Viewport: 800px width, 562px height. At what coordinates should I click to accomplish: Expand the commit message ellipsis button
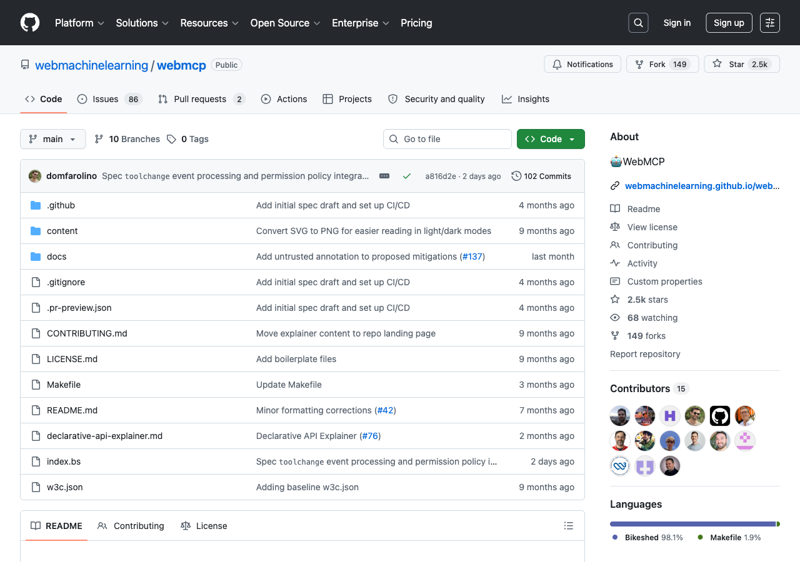click(x=384, y=176)
